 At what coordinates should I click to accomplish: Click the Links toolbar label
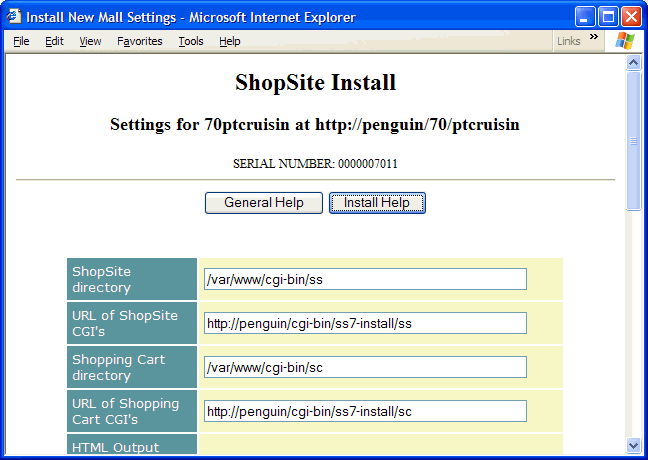[x=568, y=41]
